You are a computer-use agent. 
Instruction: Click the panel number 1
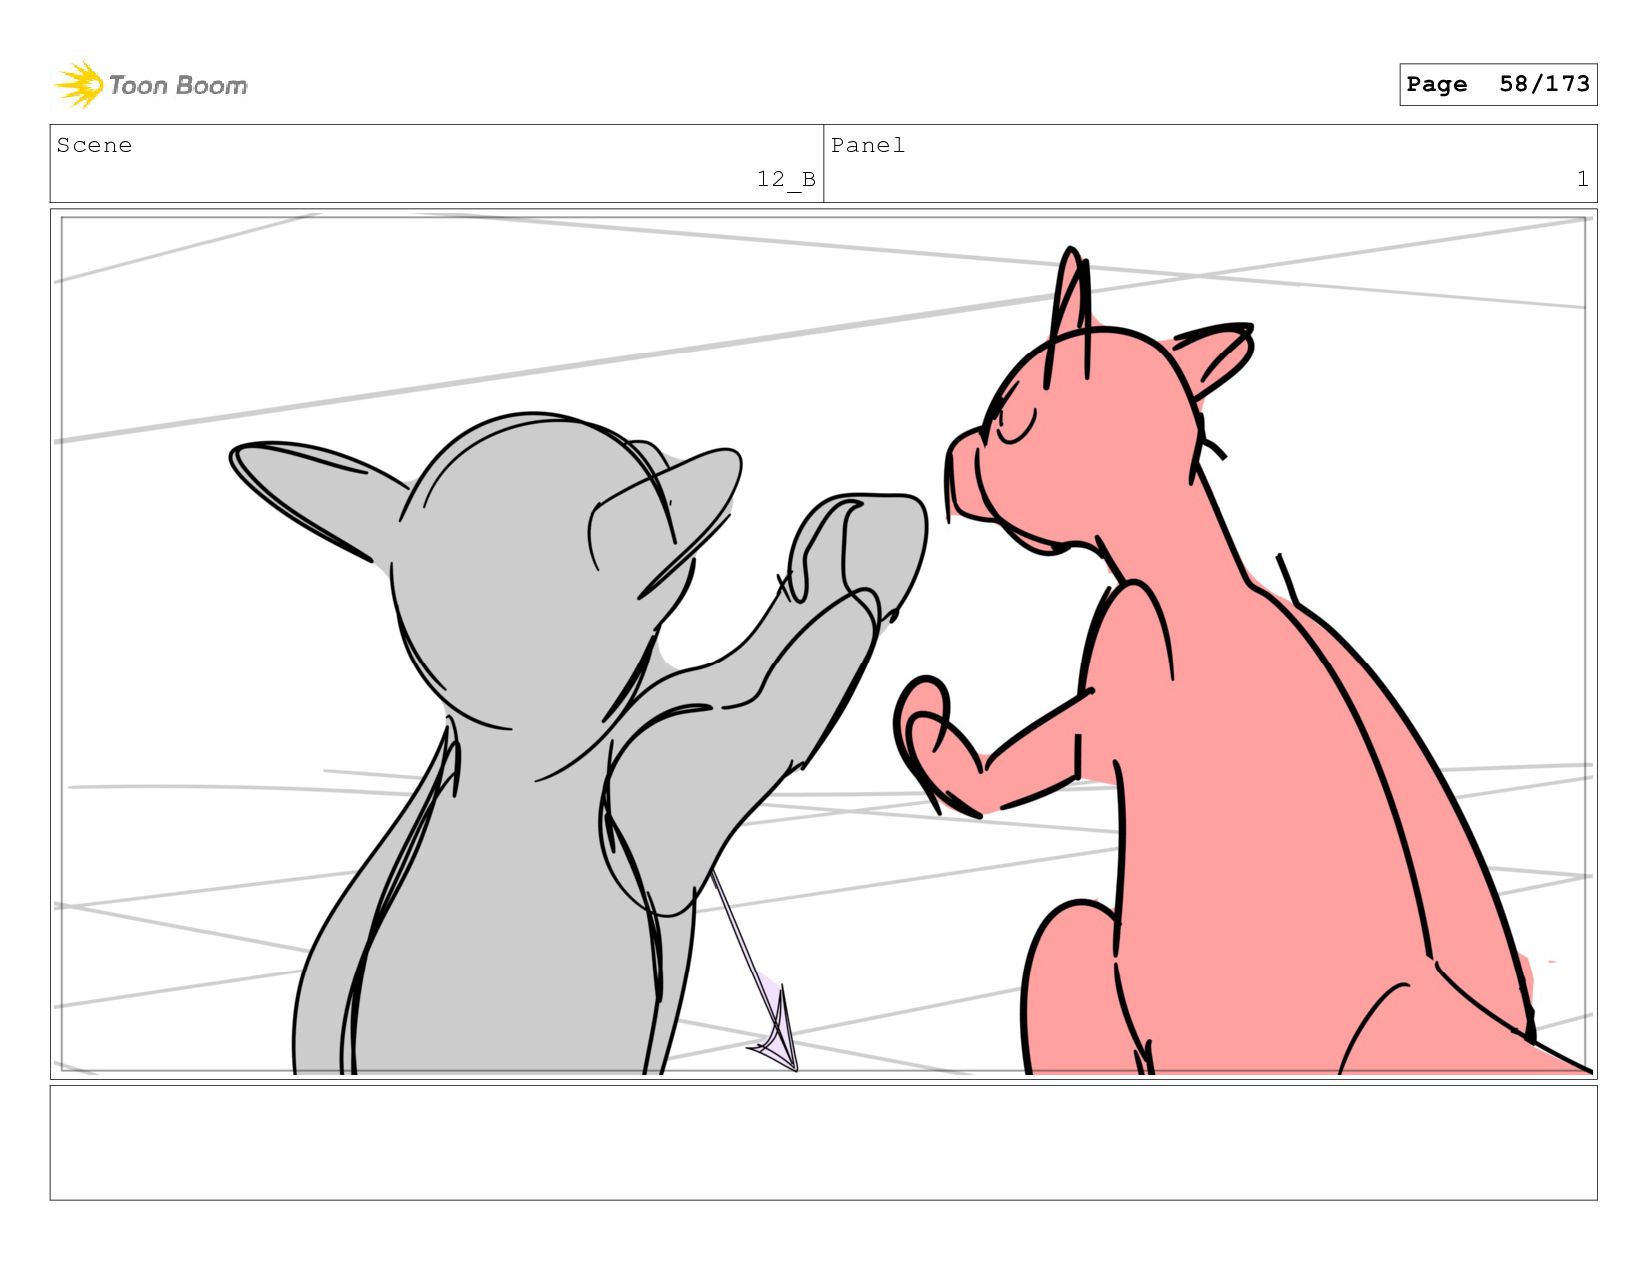tap(1582, 179)
